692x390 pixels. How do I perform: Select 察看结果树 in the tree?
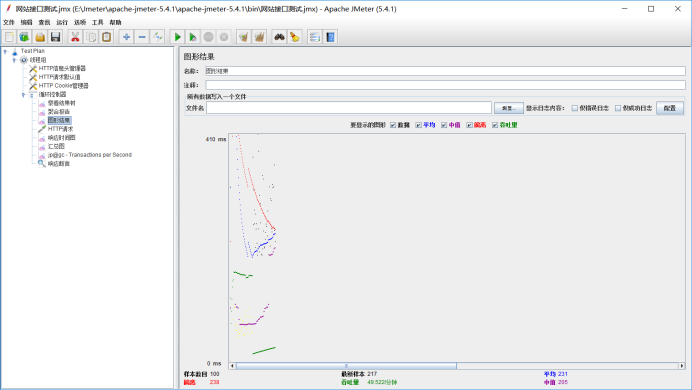click(61, 103)
